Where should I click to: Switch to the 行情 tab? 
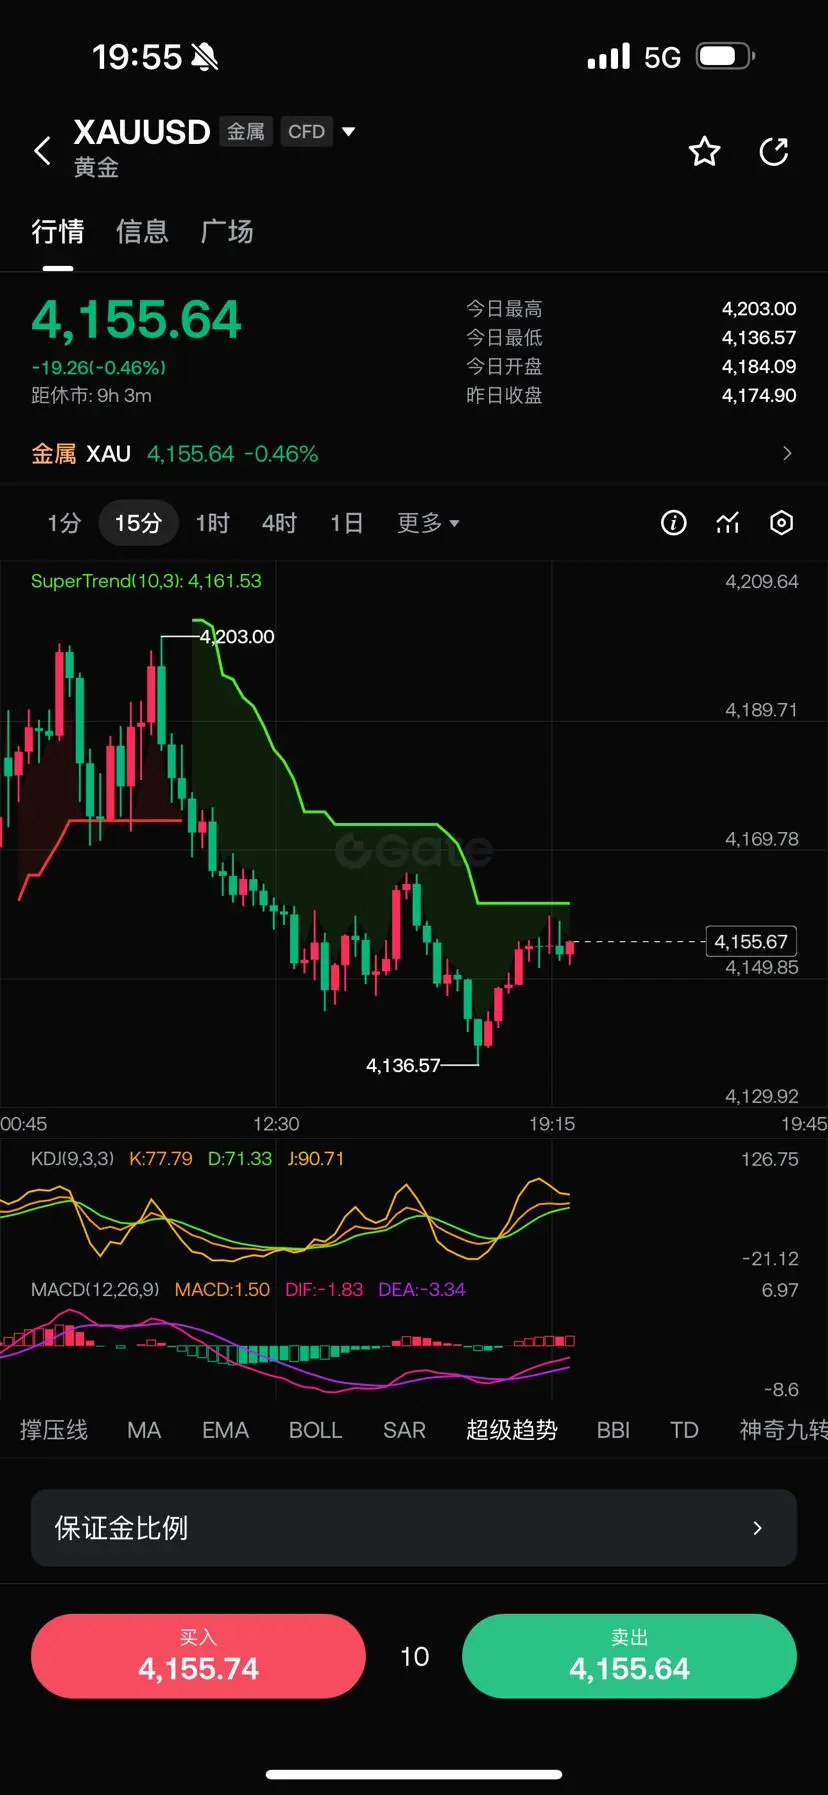[x=58, y=232]
